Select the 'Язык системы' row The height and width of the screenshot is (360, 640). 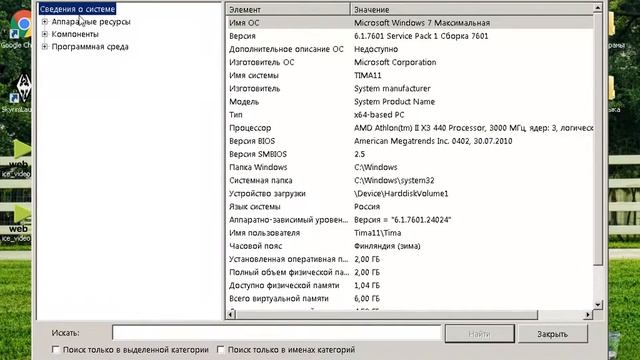click(x=410, y=207)
